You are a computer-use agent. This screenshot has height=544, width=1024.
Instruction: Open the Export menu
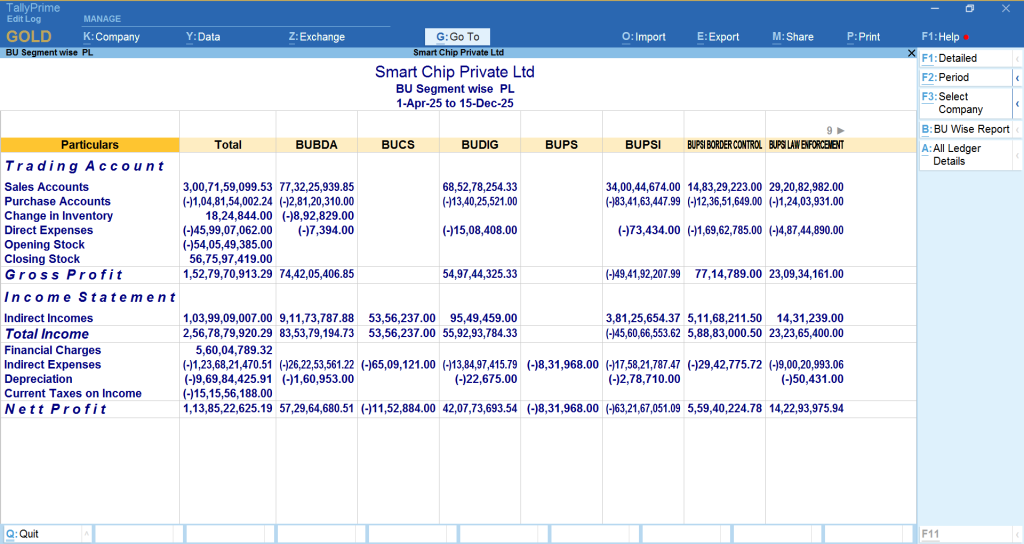click(x=718, y=37)
